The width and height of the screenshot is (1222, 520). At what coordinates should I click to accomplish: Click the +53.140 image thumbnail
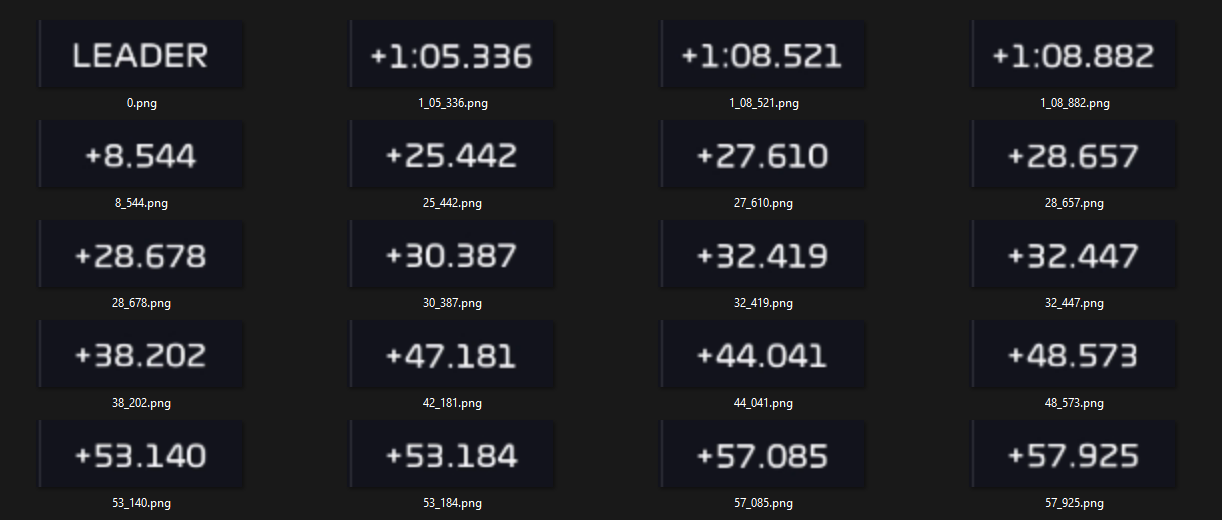click(x=141, y=455)
